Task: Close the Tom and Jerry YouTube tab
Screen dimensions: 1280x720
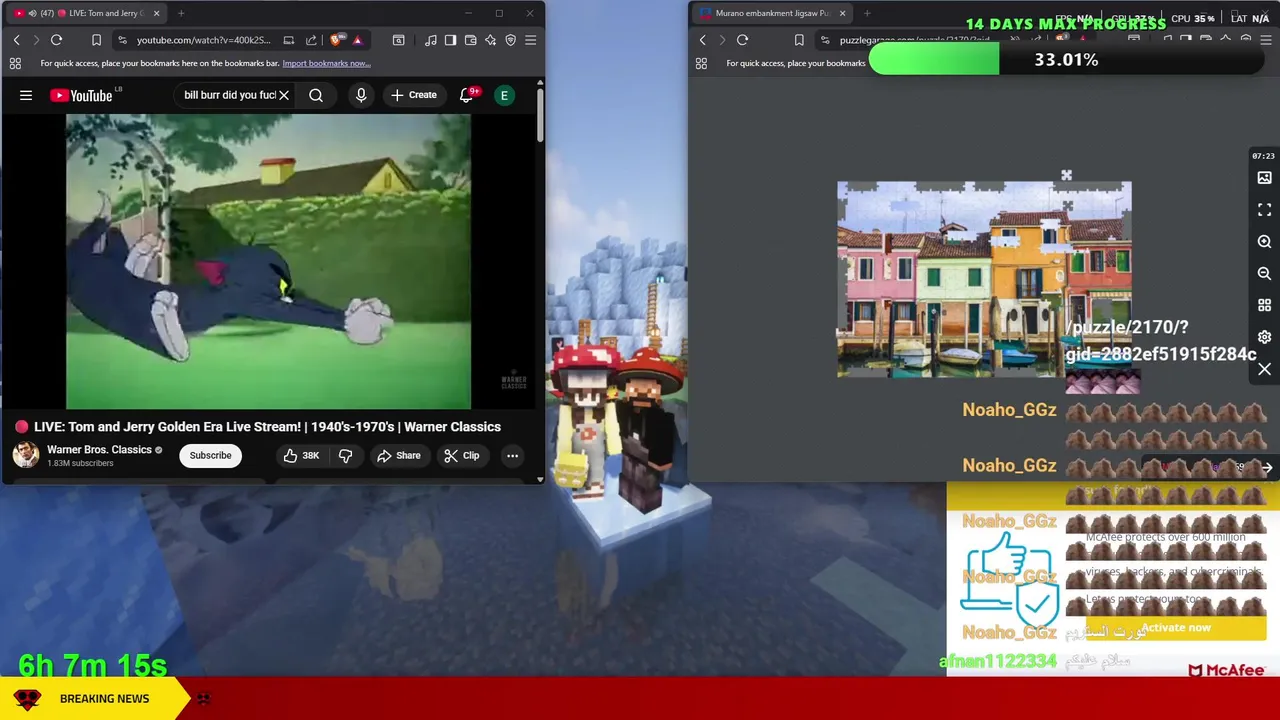Action: click(156, 13)
